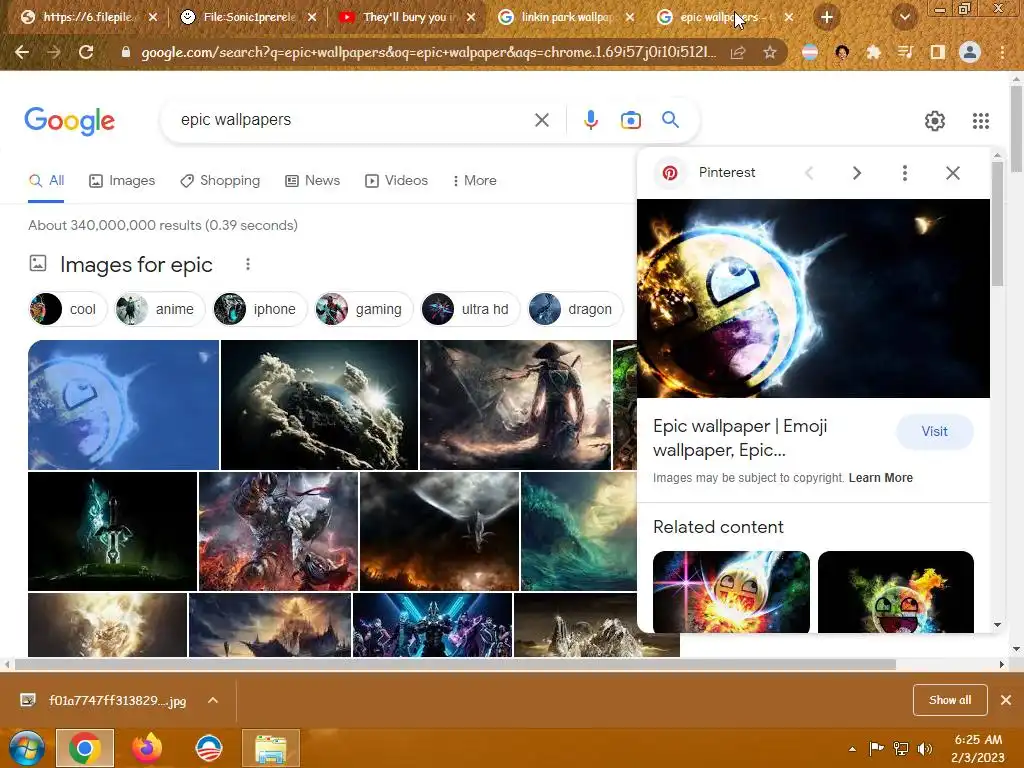Open the media control playlist icon
This screenshot has height=768, width=1024.
click(x=905, y=52)
